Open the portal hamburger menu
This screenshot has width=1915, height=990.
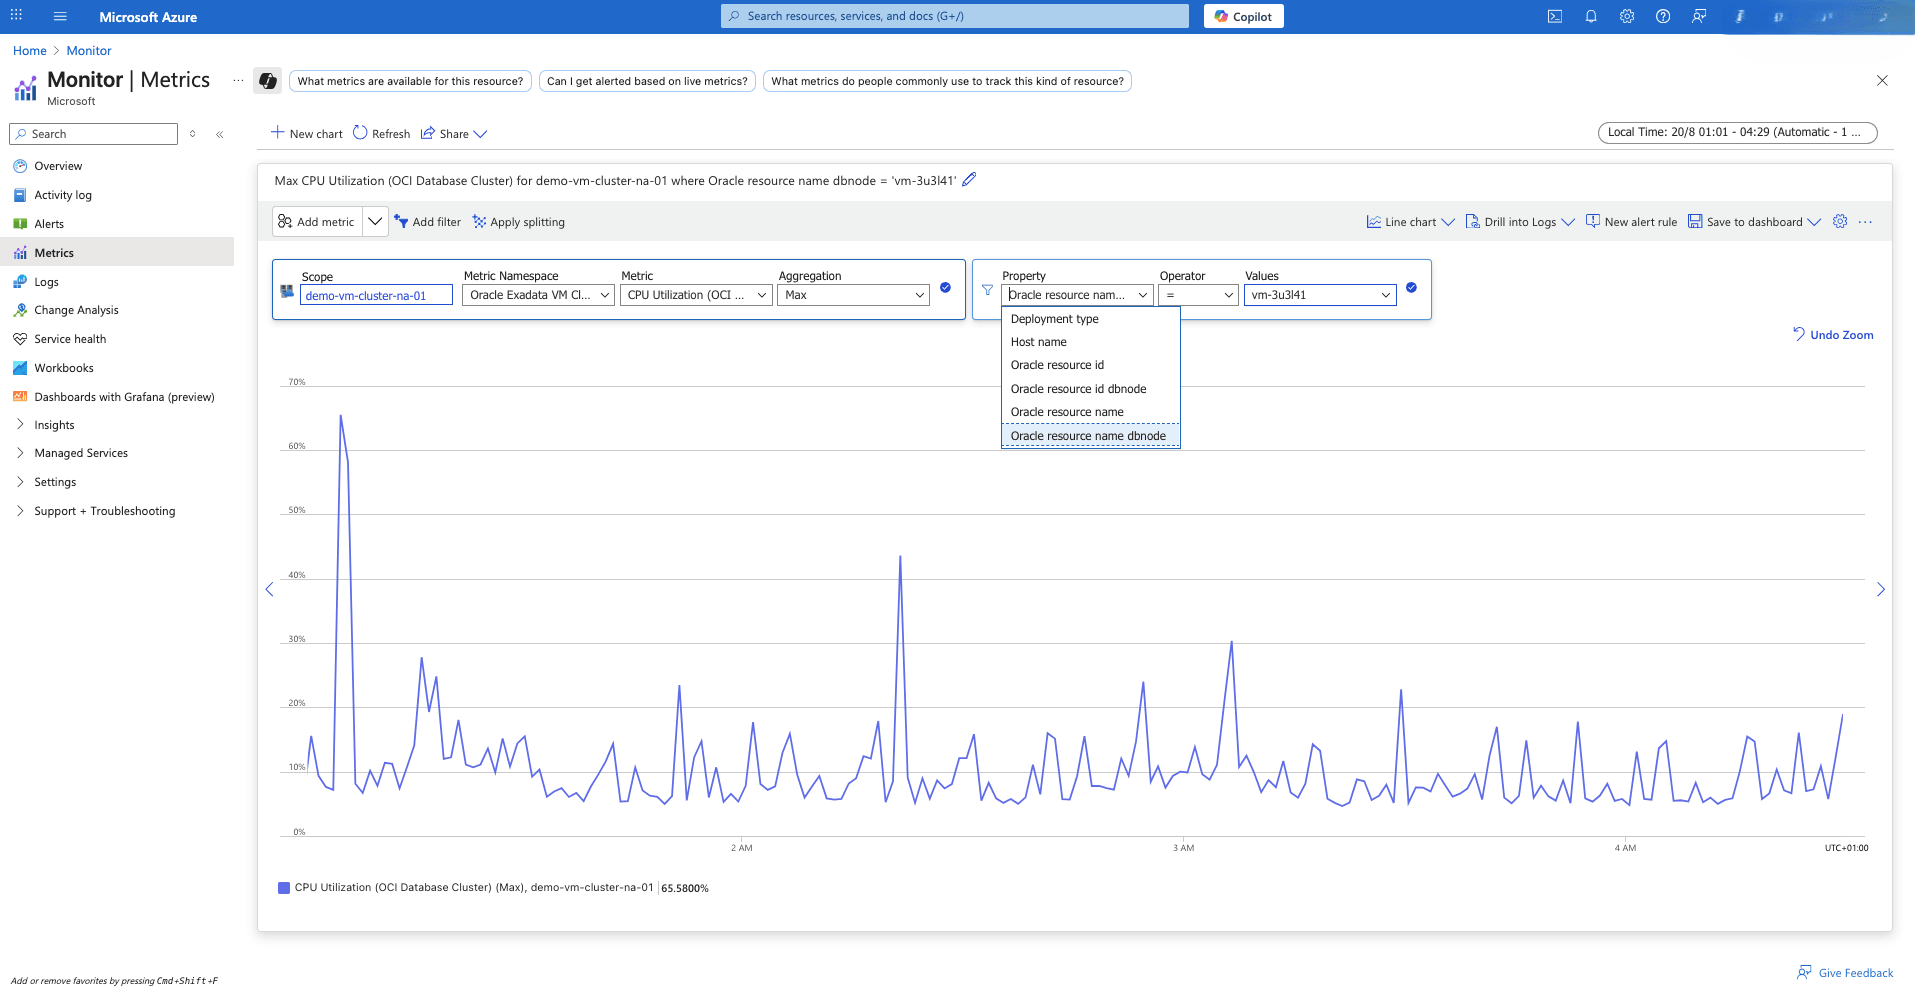click(x=60, y=16)
